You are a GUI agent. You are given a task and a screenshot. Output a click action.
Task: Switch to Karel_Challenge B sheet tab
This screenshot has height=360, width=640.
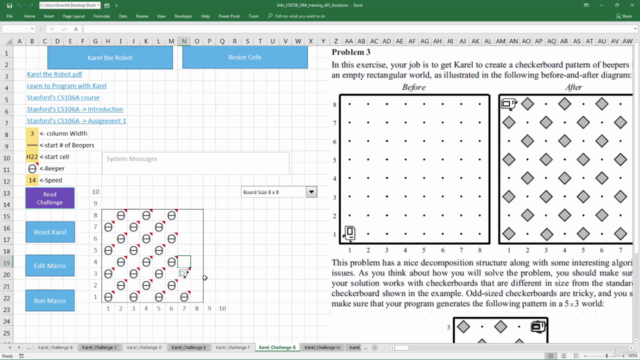(55, 348)
